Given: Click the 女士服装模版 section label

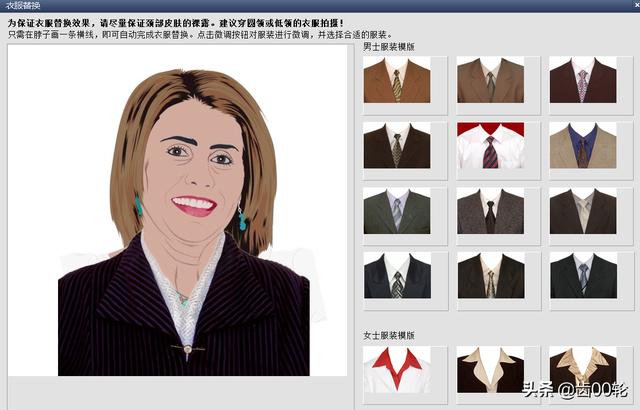Looking at the screenshot, I should [389, 336].
